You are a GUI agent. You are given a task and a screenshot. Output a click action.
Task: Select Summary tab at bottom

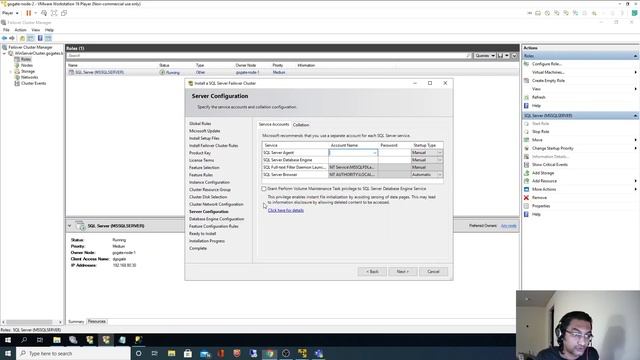(76, 322)
